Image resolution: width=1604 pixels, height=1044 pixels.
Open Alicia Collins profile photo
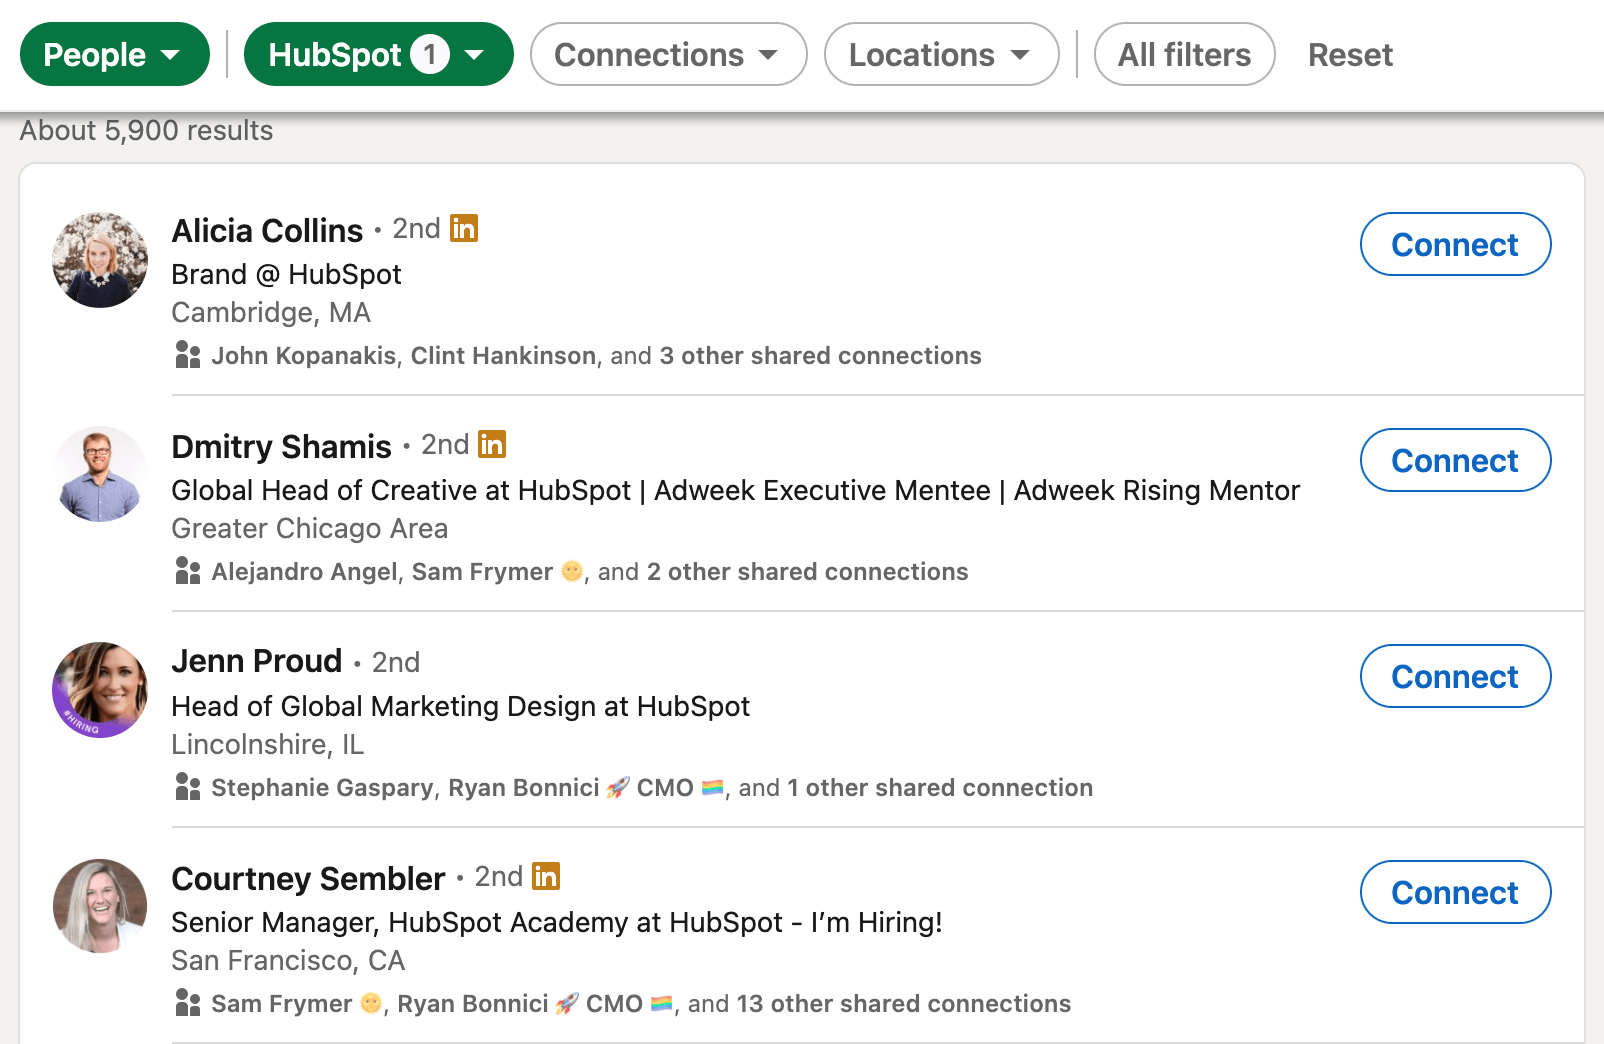(100, 260)
